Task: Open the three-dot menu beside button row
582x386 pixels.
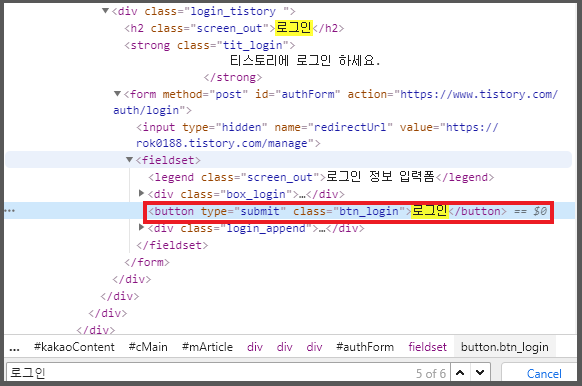Action: (x=10, y=210)
